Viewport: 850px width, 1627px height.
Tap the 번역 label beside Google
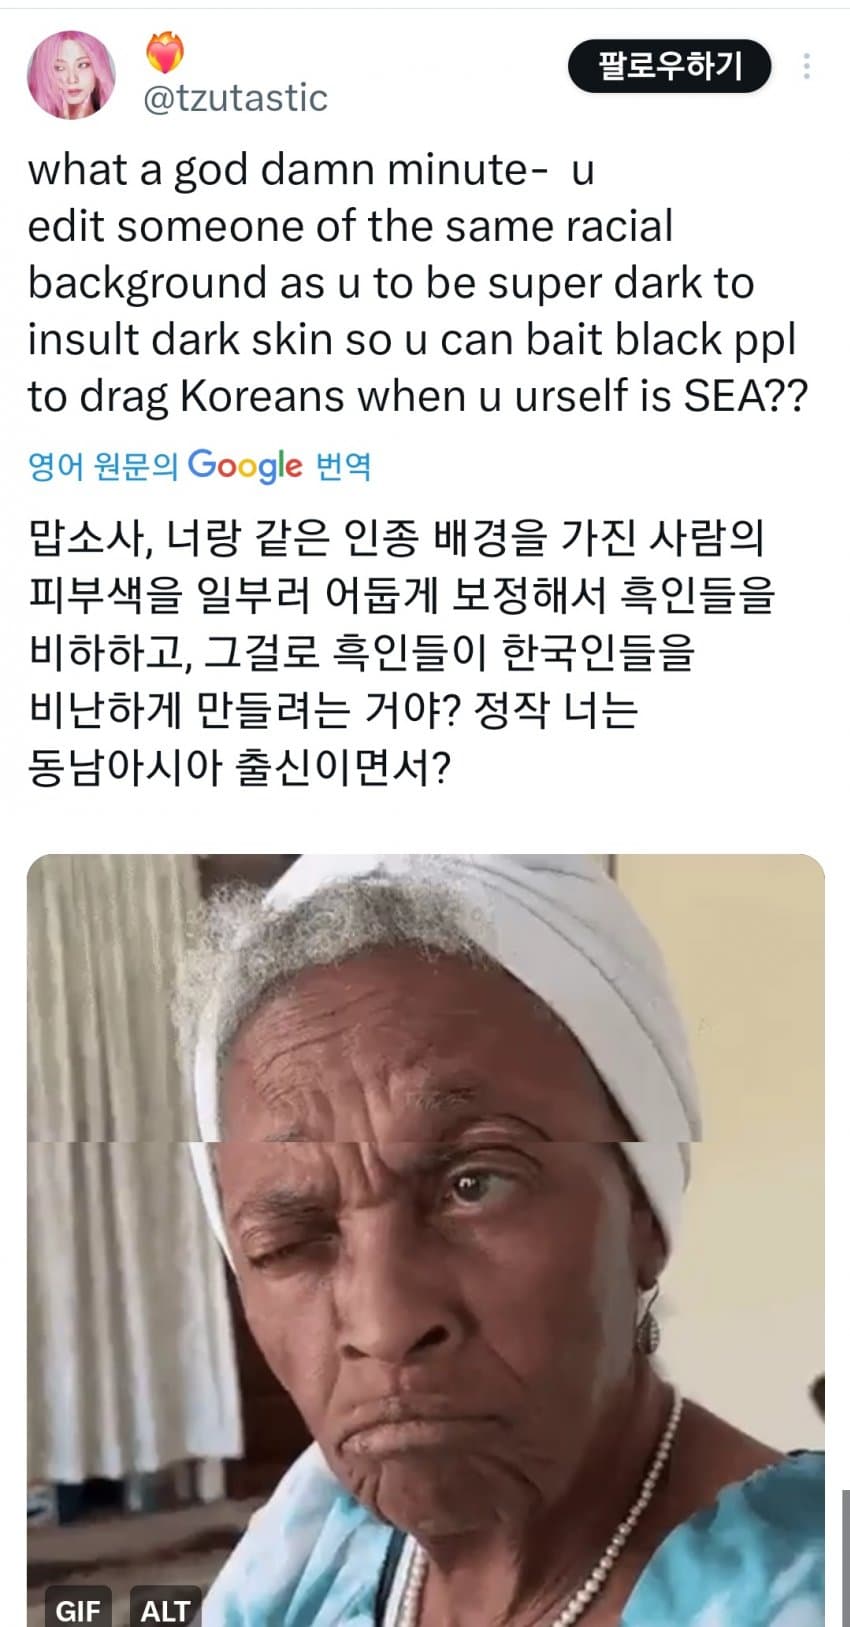(343, 466)
